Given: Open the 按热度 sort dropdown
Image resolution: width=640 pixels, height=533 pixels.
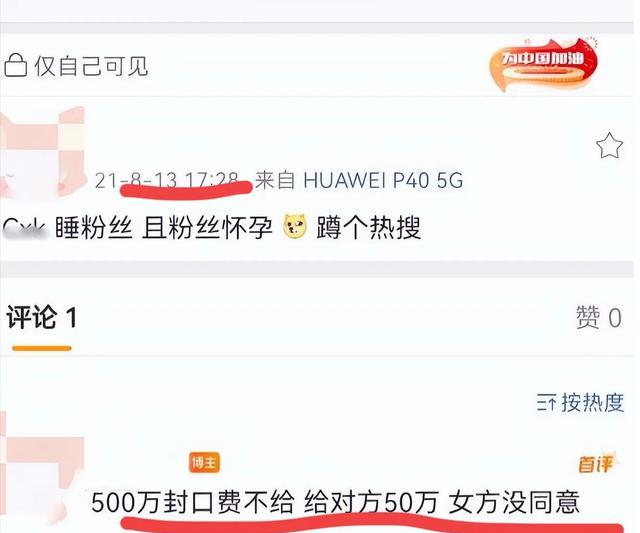Looking at the screenshot, I should click(x=580, y=403).
